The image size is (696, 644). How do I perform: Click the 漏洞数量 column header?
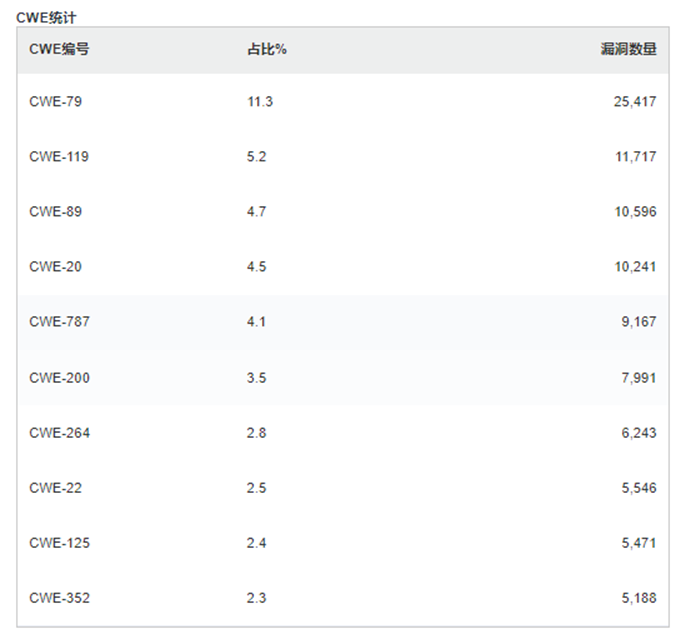point(628,49)
